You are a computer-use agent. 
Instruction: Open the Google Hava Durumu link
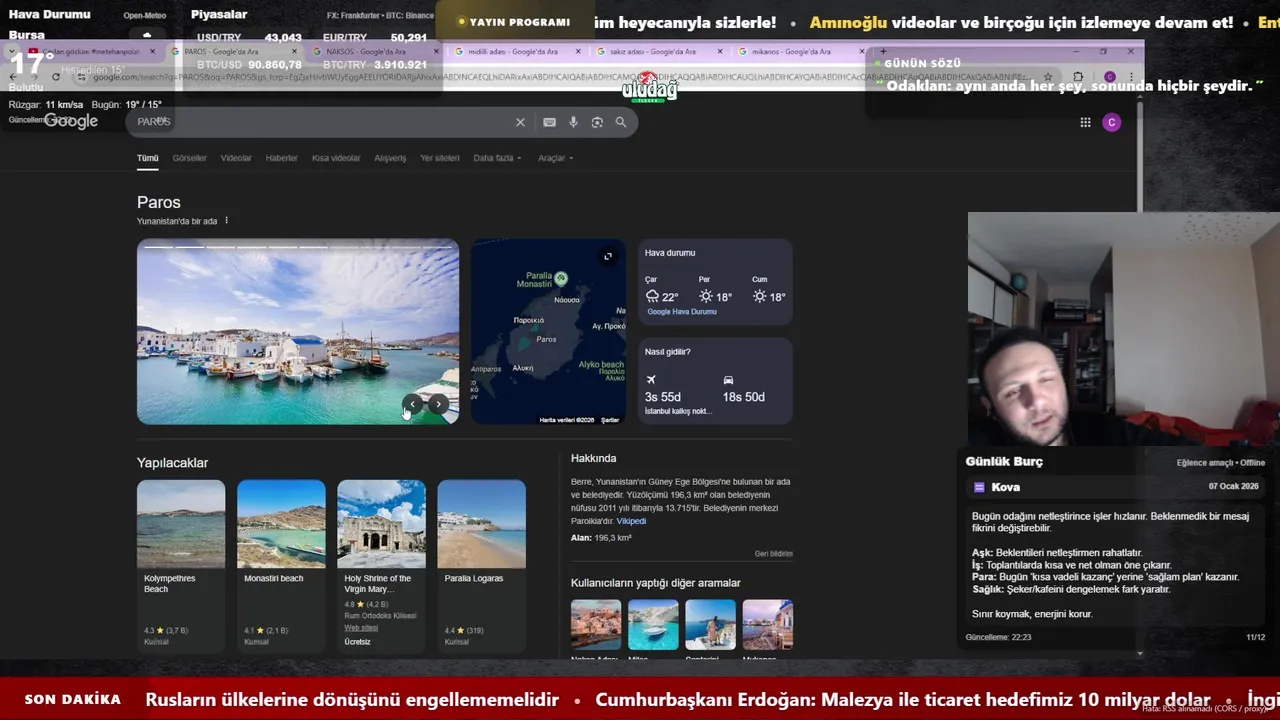click(682, 312)
